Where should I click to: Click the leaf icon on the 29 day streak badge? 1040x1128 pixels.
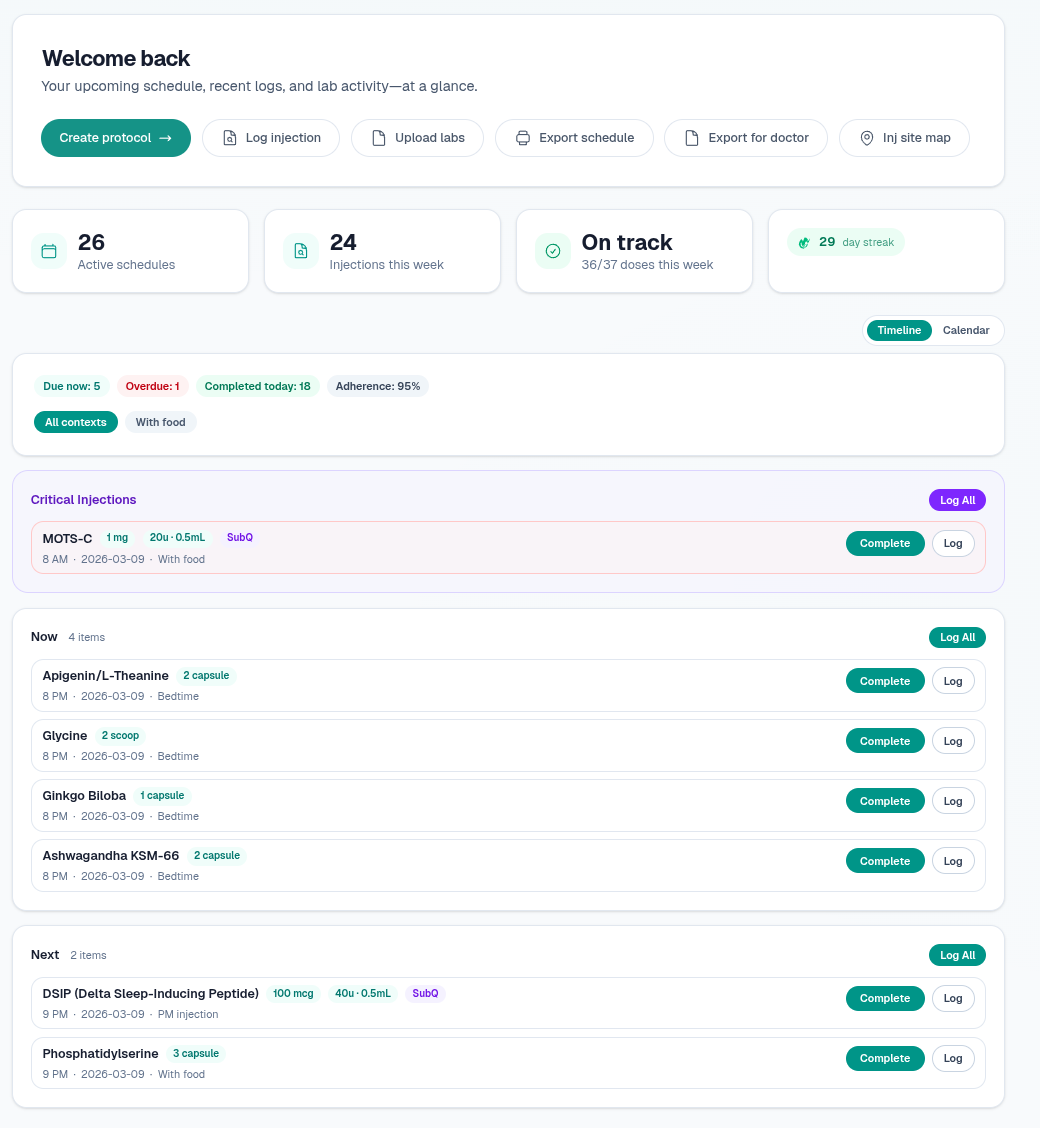pos(804,242)
